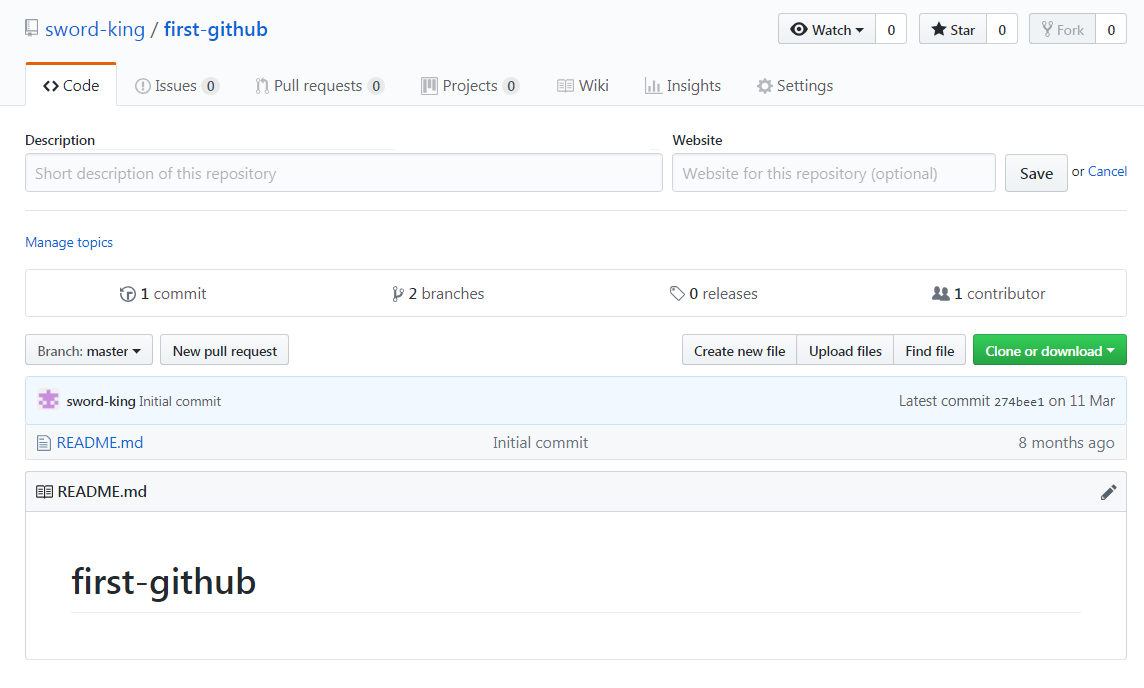This screenshot has height=688, width=1144.
Task: Click the 'on 11 Mar' commit date
Action: [x=1081, y=401]
